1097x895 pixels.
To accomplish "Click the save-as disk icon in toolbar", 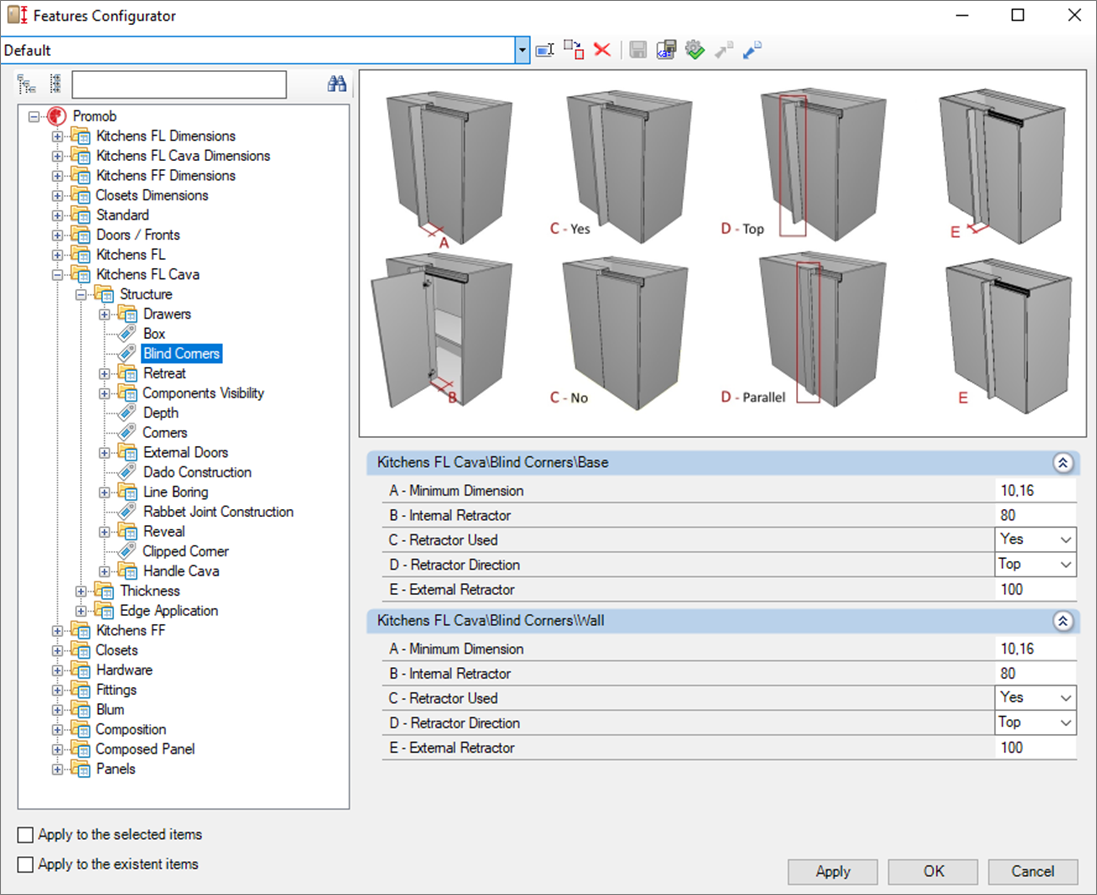I will 666,50.
